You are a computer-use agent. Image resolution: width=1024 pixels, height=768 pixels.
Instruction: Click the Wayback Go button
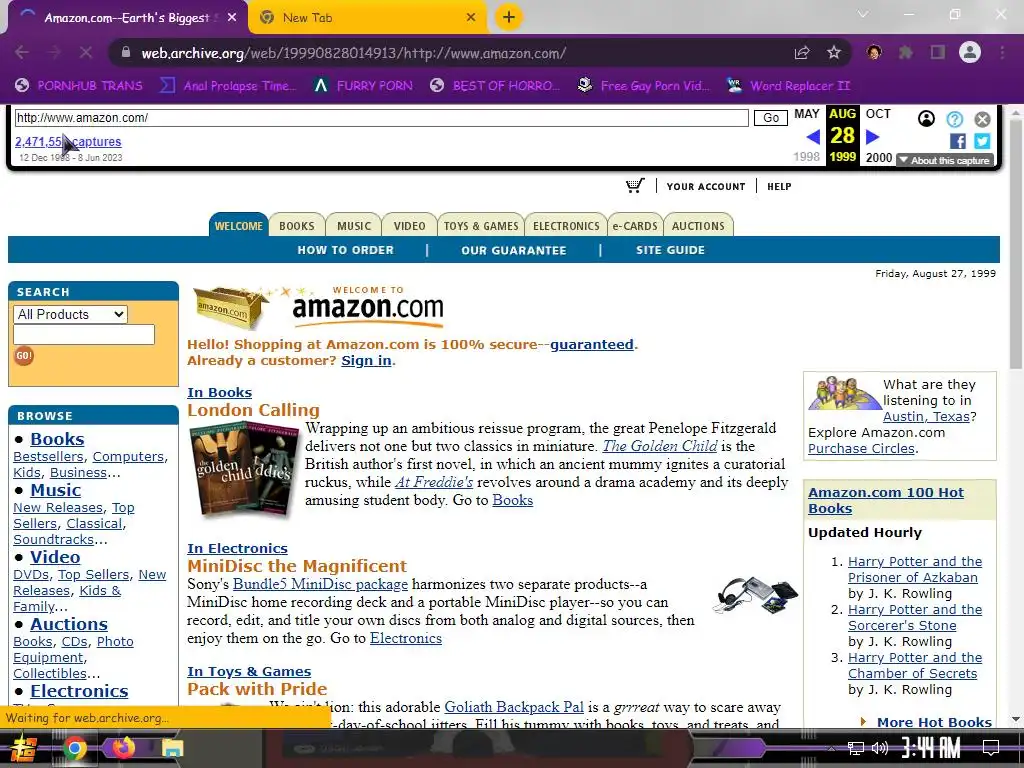771,118
